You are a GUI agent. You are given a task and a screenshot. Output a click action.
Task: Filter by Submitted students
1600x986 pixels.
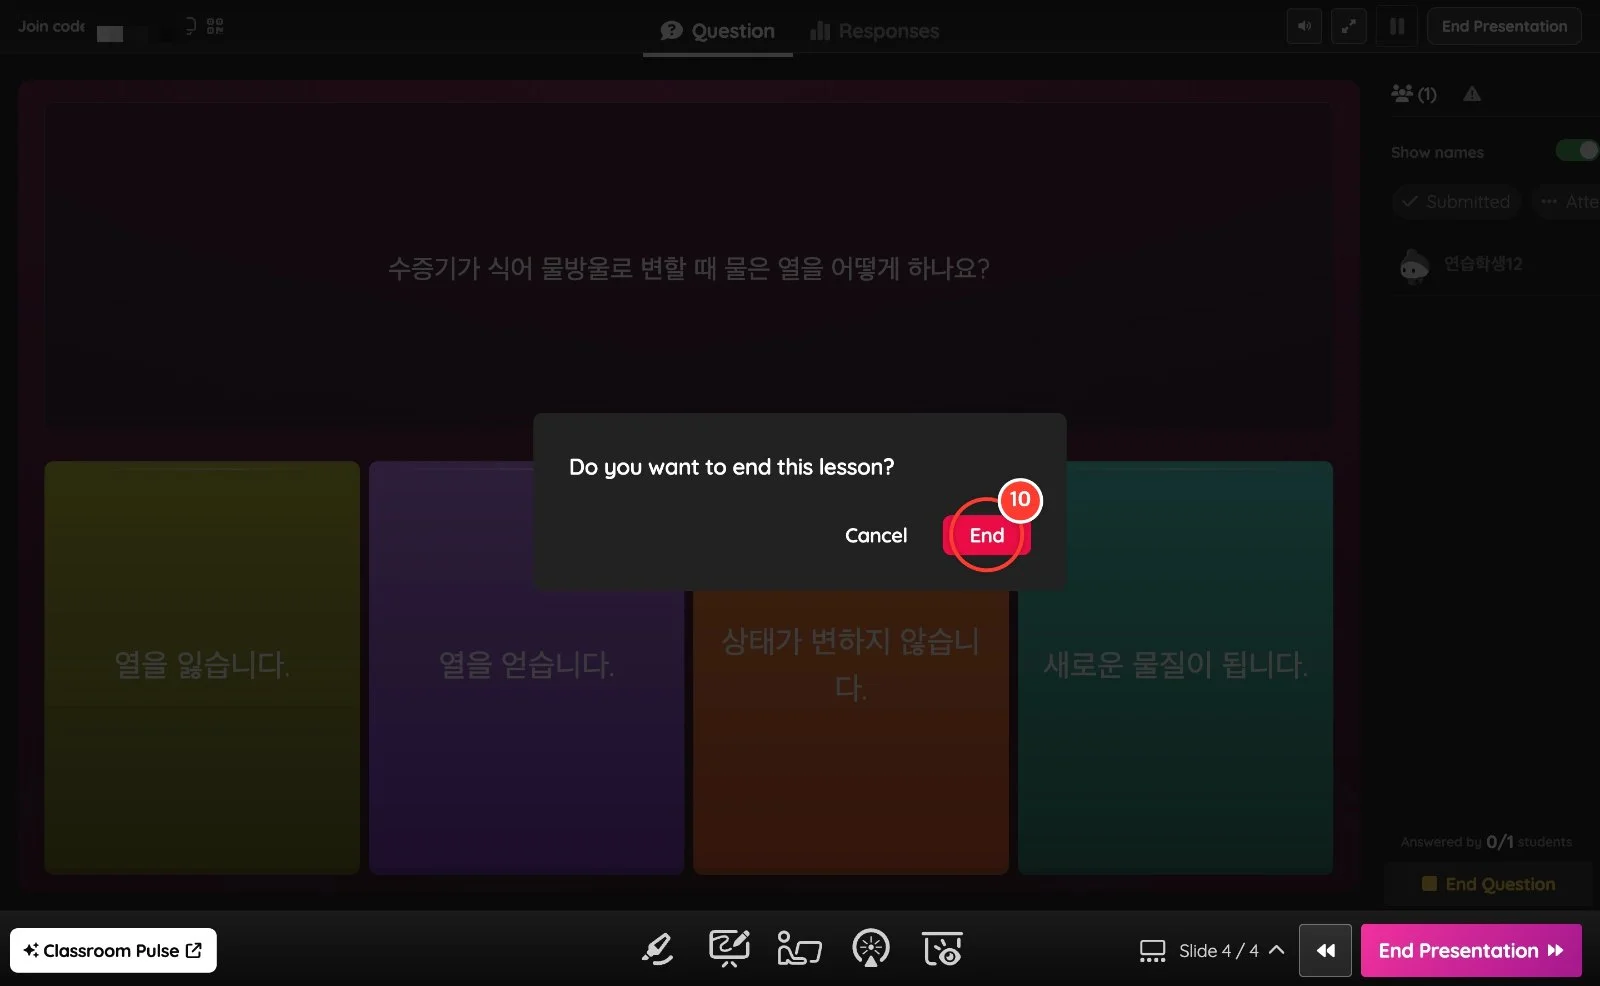point(1456,202)
